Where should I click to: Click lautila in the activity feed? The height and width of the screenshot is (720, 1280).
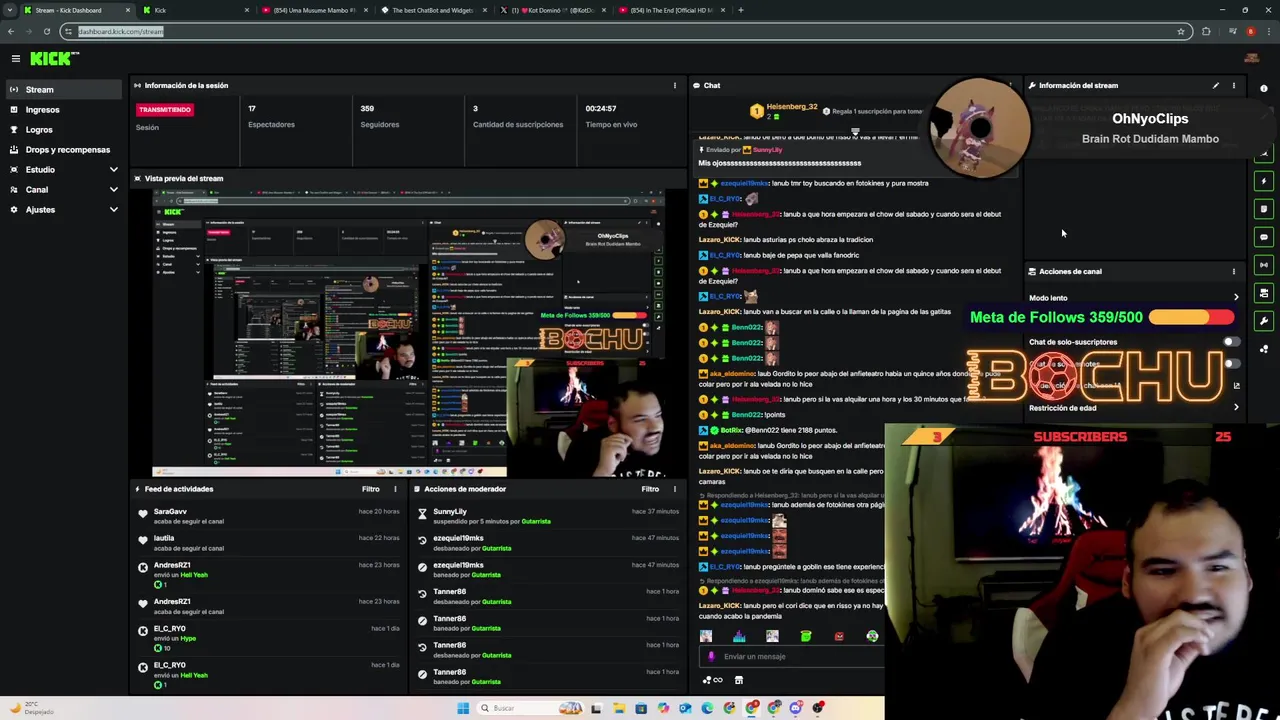click(x=164, y=538)
